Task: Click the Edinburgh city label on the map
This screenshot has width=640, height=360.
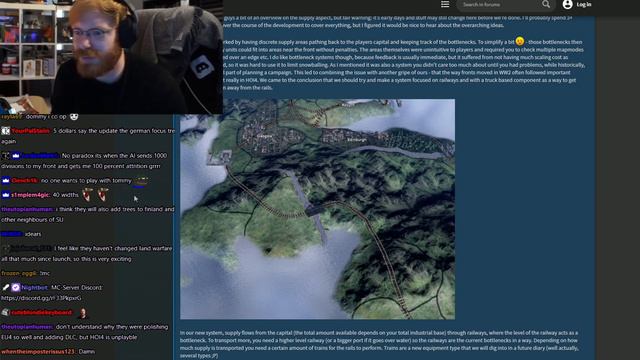Action: click(x=356, y=140)
